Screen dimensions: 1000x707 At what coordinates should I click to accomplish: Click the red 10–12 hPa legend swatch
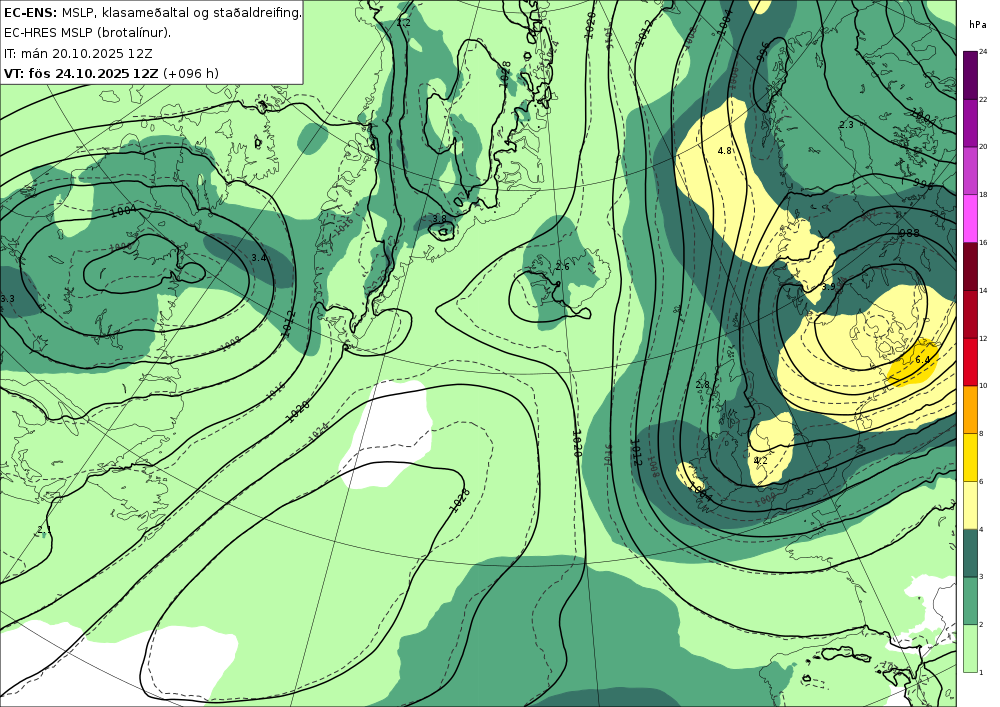(970, 361)
